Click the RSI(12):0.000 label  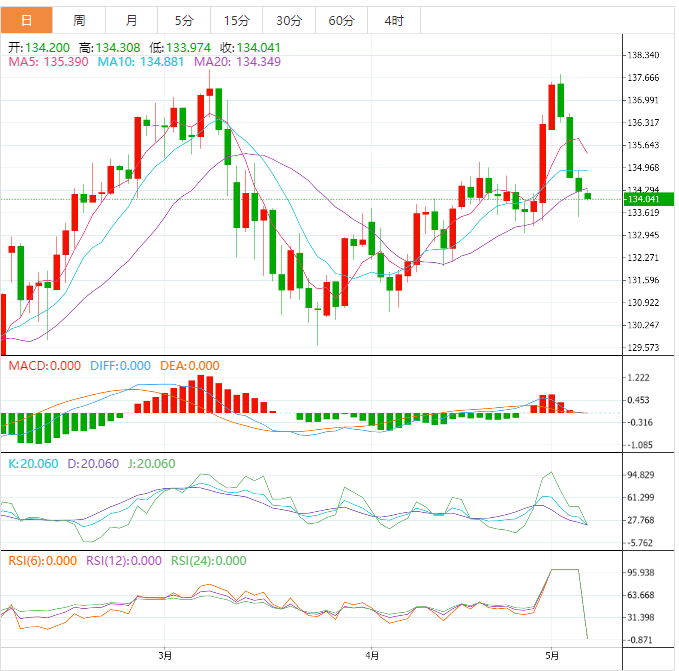(124, 561)
